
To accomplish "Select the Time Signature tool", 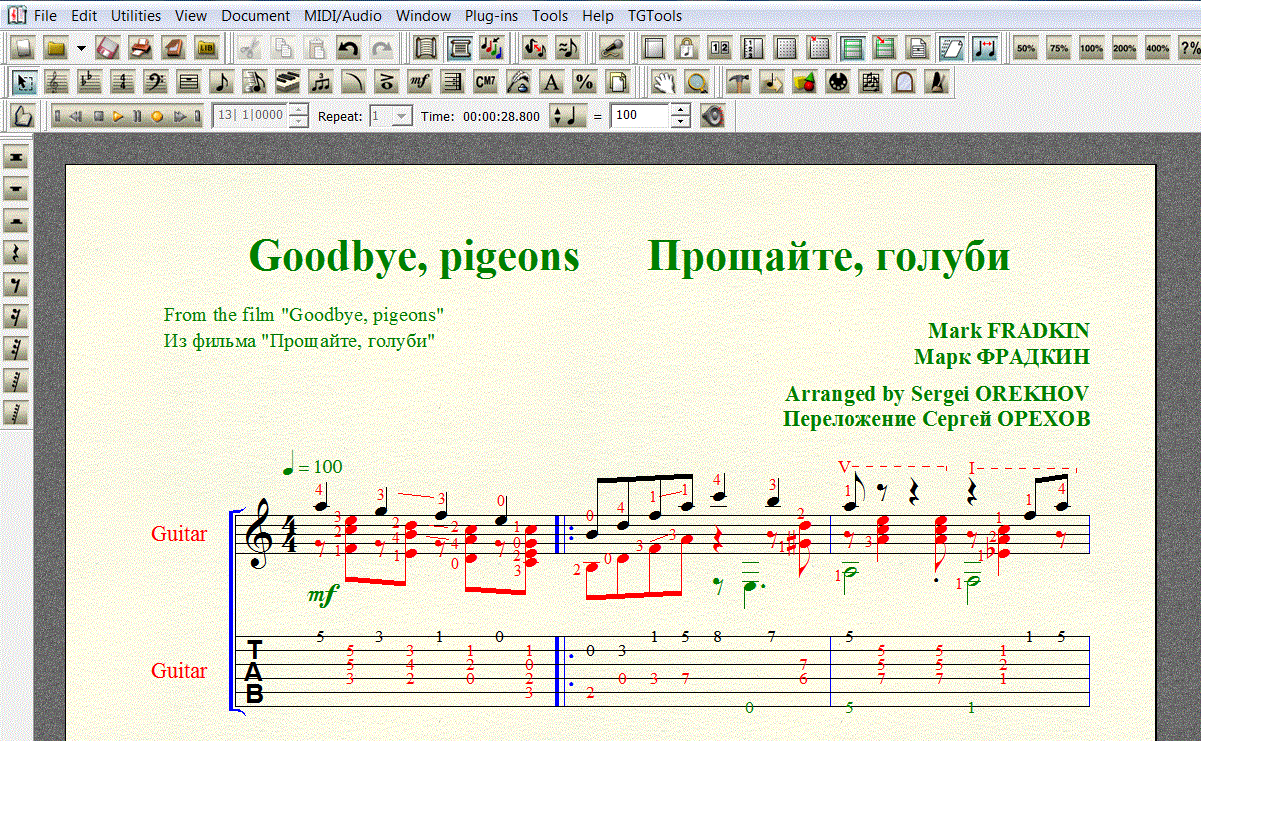I will [x=122, y=81].
